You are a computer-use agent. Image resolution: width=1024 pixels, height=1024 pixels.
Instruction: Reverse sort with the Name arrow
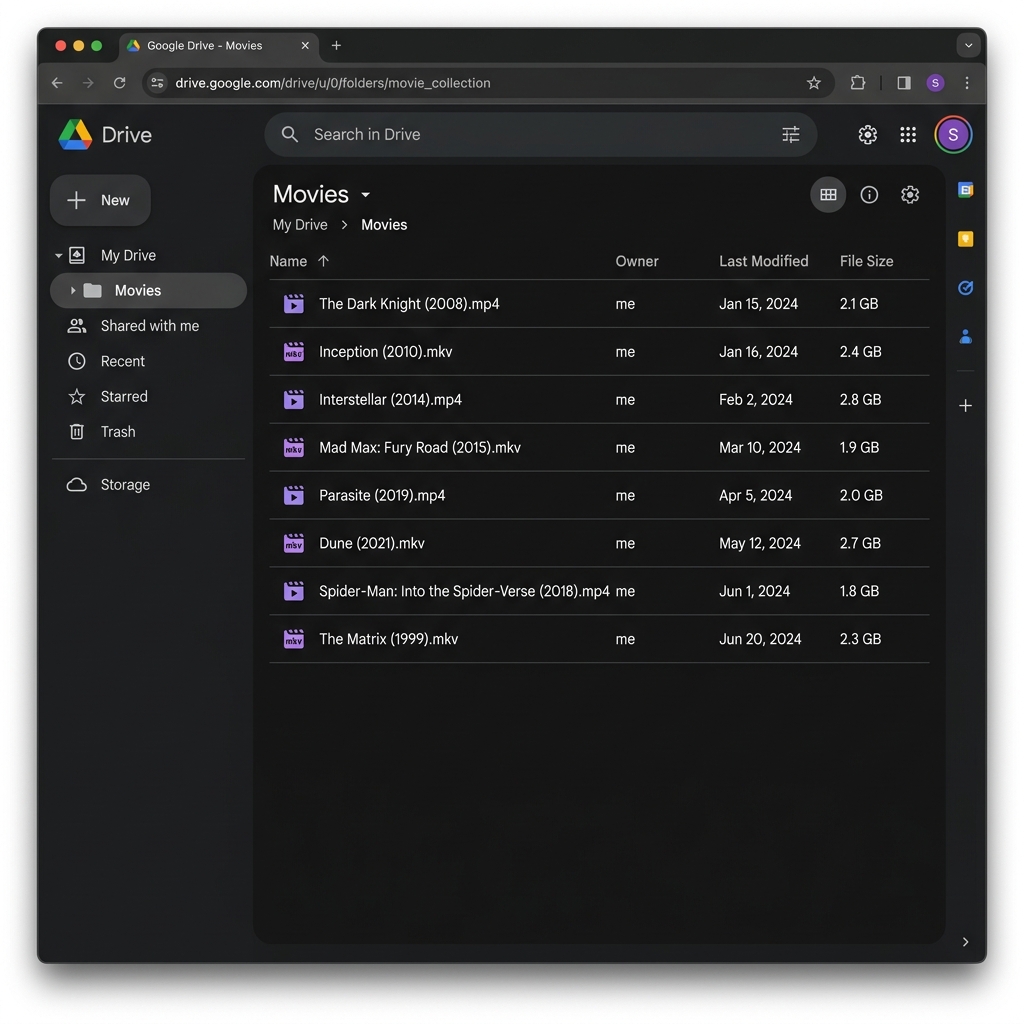[x=323, y=261]
